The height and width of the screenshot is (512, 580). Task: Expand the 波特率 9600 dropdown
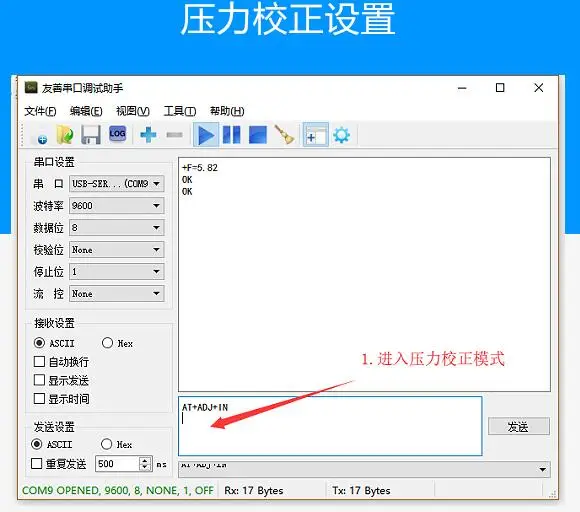pos(117,205)
